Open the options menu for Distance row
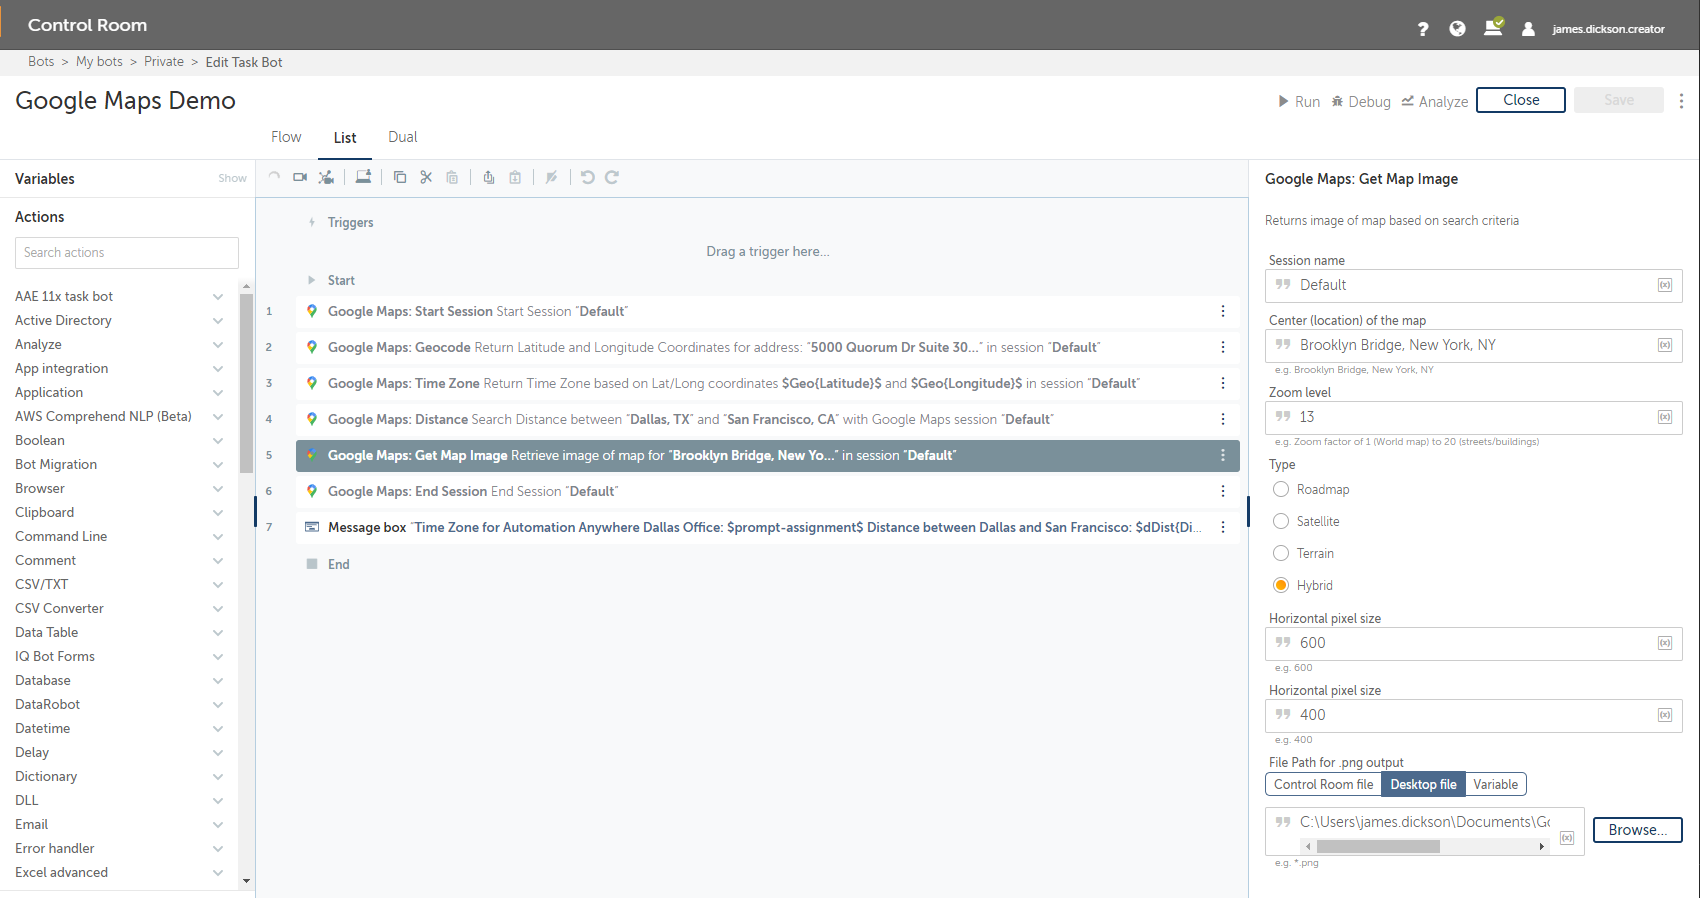Image resolution: width=1700 pixels, height=898 pixels. [x=1223, y=419]
